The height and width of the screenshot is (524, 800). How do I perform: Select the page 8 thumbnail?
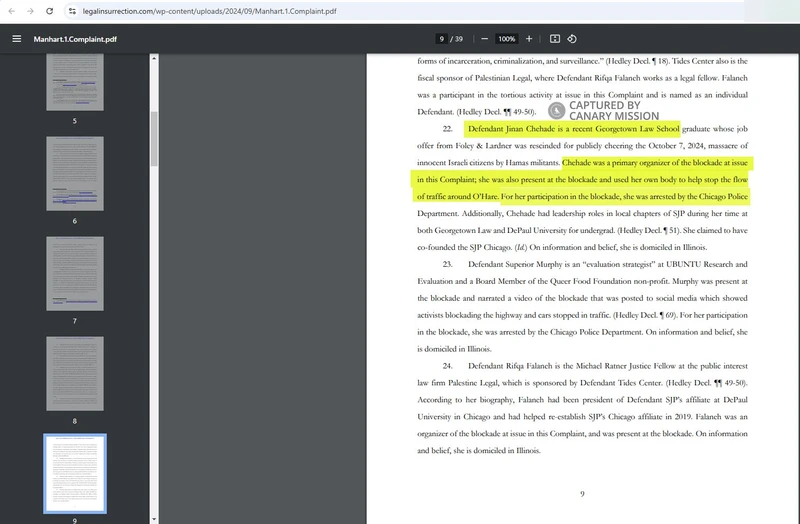75,372
